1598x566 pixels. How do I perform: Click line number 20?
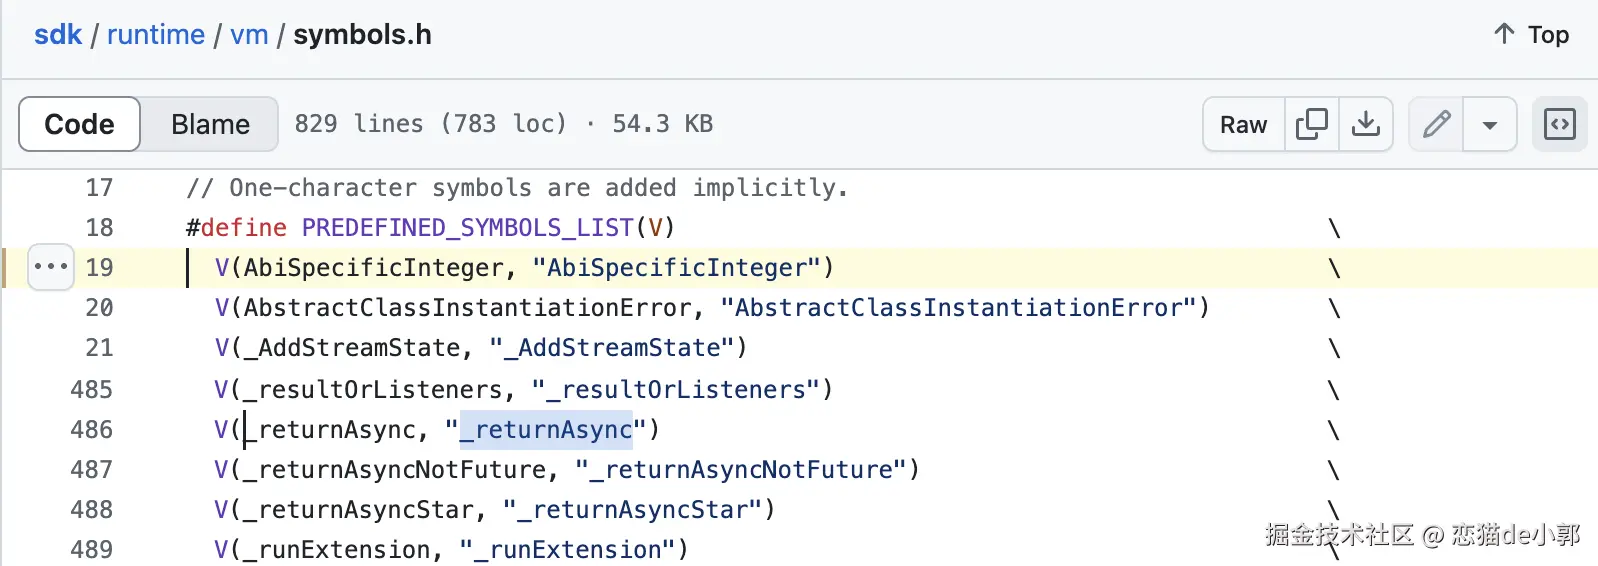99,308
